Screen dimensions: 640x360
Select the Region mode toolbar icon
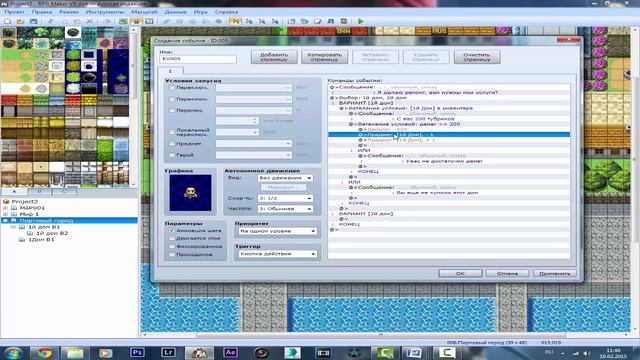tap(149, 21)
